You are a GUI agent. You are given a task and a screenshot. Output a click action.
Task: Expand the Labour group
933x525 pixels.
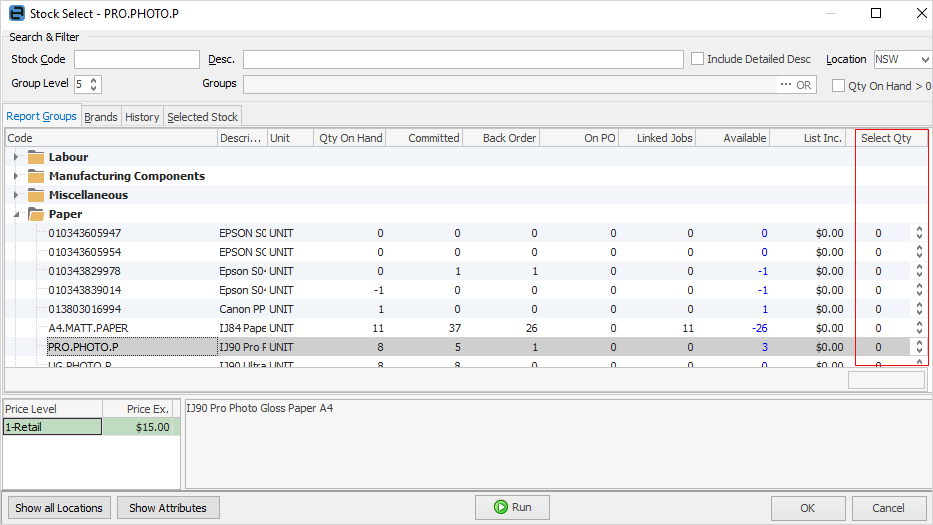[16, 157]
